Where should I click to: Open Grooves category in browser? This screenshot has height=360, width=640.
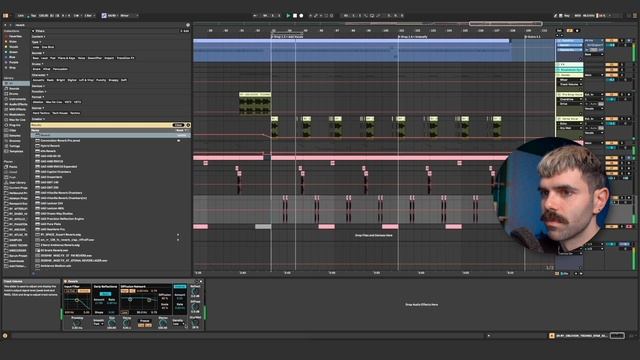pos(15,141)
